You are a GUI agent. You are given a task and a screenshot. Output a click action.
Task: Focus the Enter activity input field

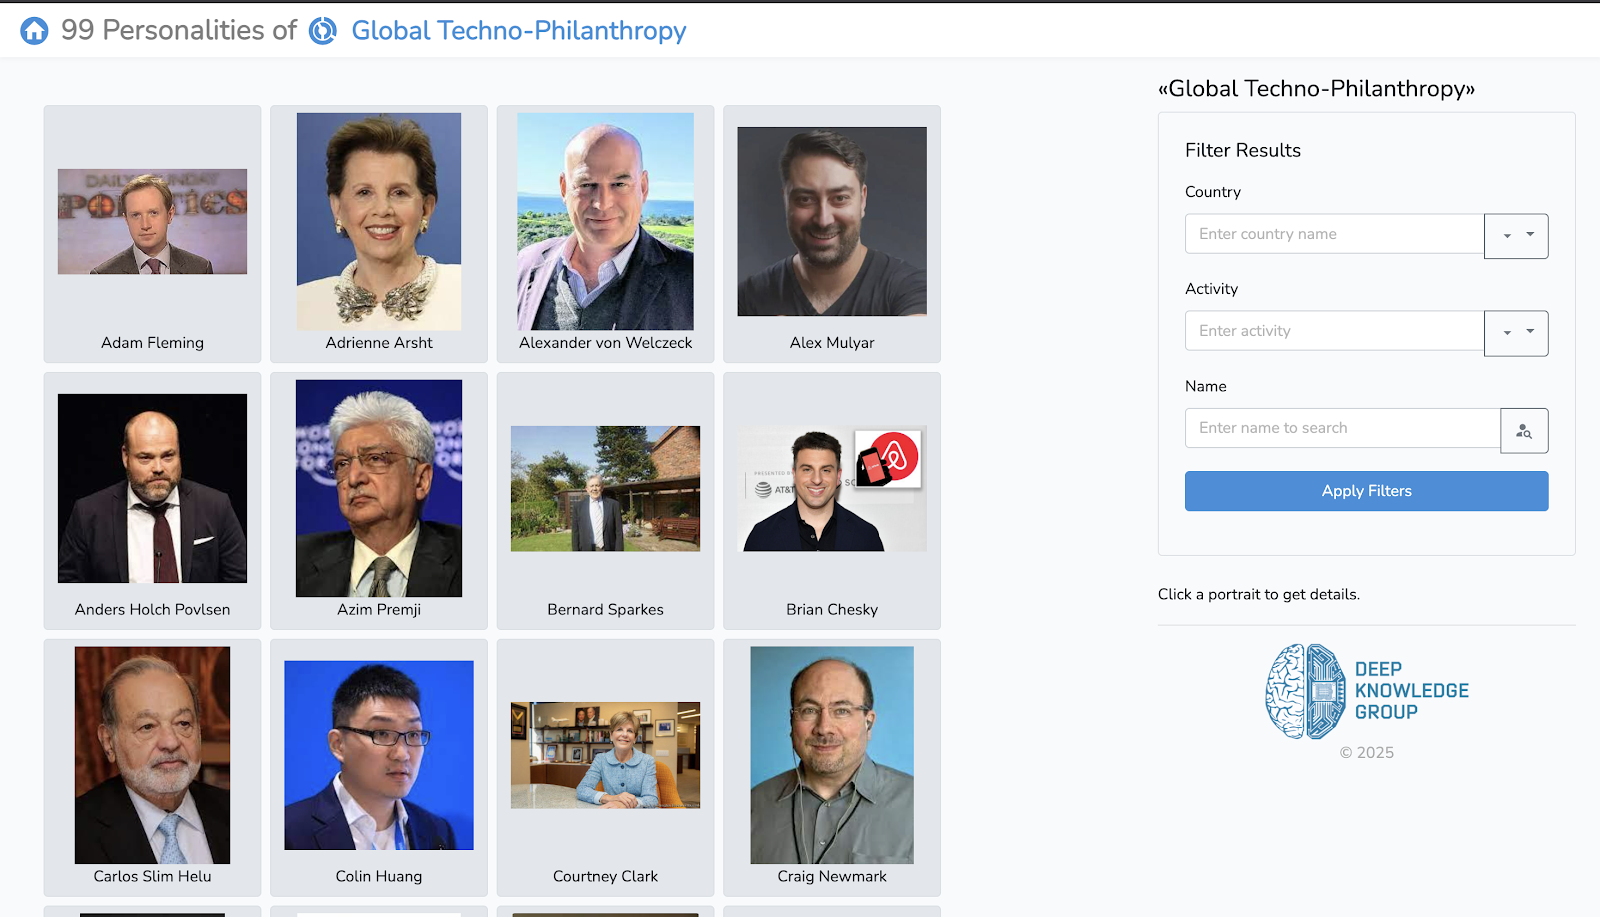click(x=1334, y=331)
